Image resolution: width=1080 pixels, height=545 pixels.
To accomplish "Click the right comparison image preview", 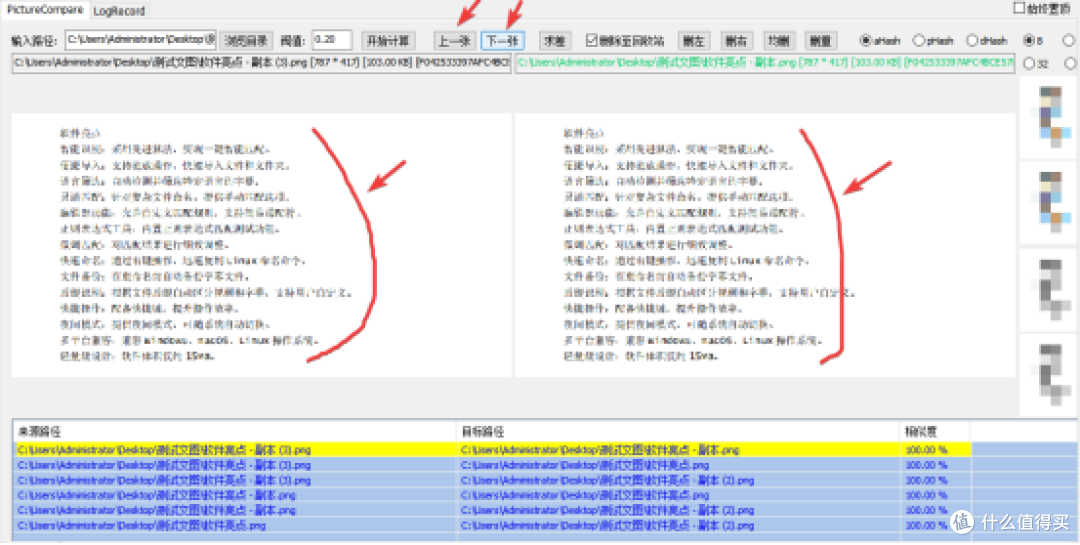I will 765,245.
